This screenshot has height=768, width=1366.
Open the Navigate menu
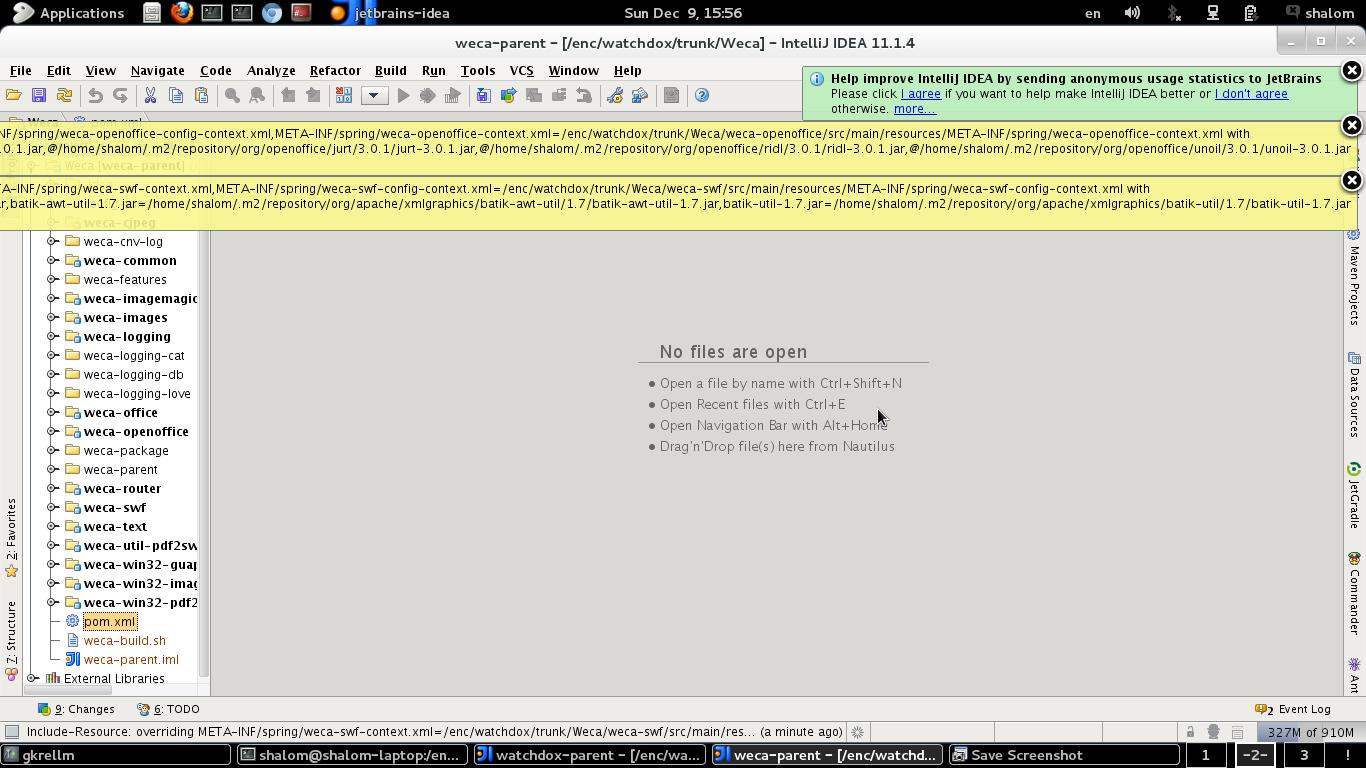(x=157, y=70)
